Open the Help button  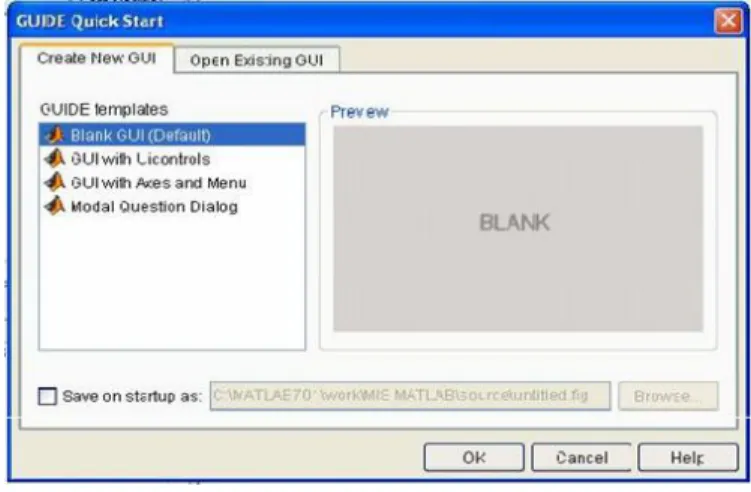(688, 458)
